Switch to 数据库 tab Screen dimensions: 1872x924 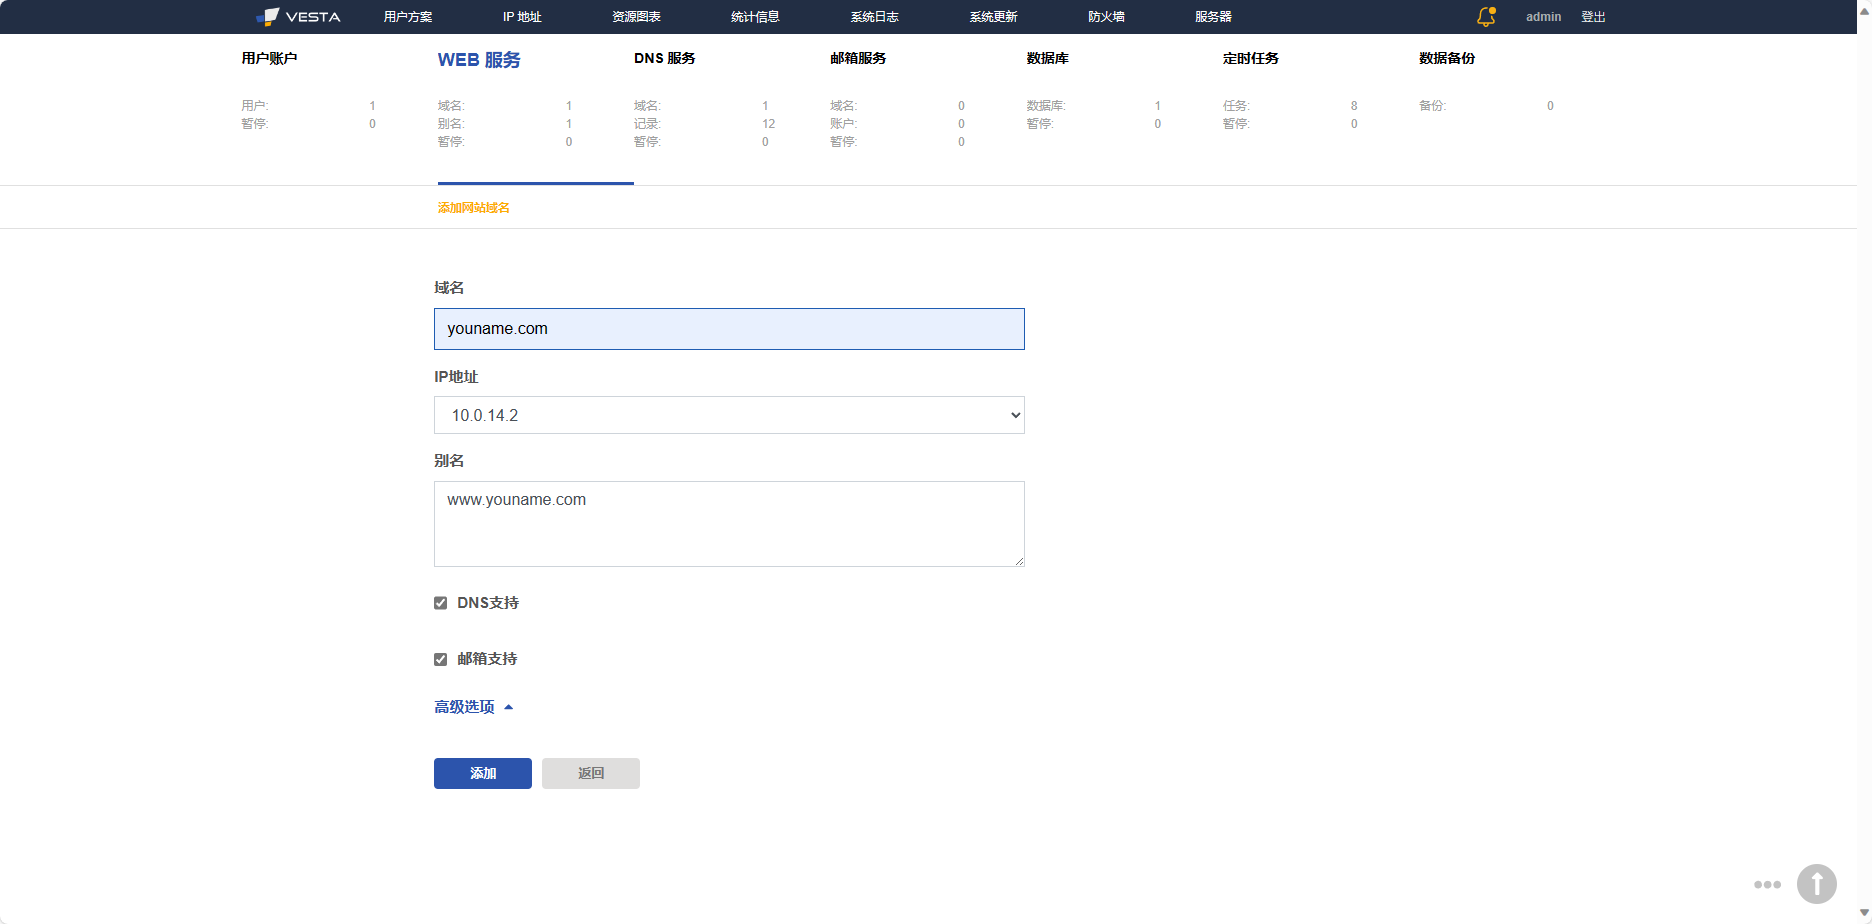click(1047, 58)
